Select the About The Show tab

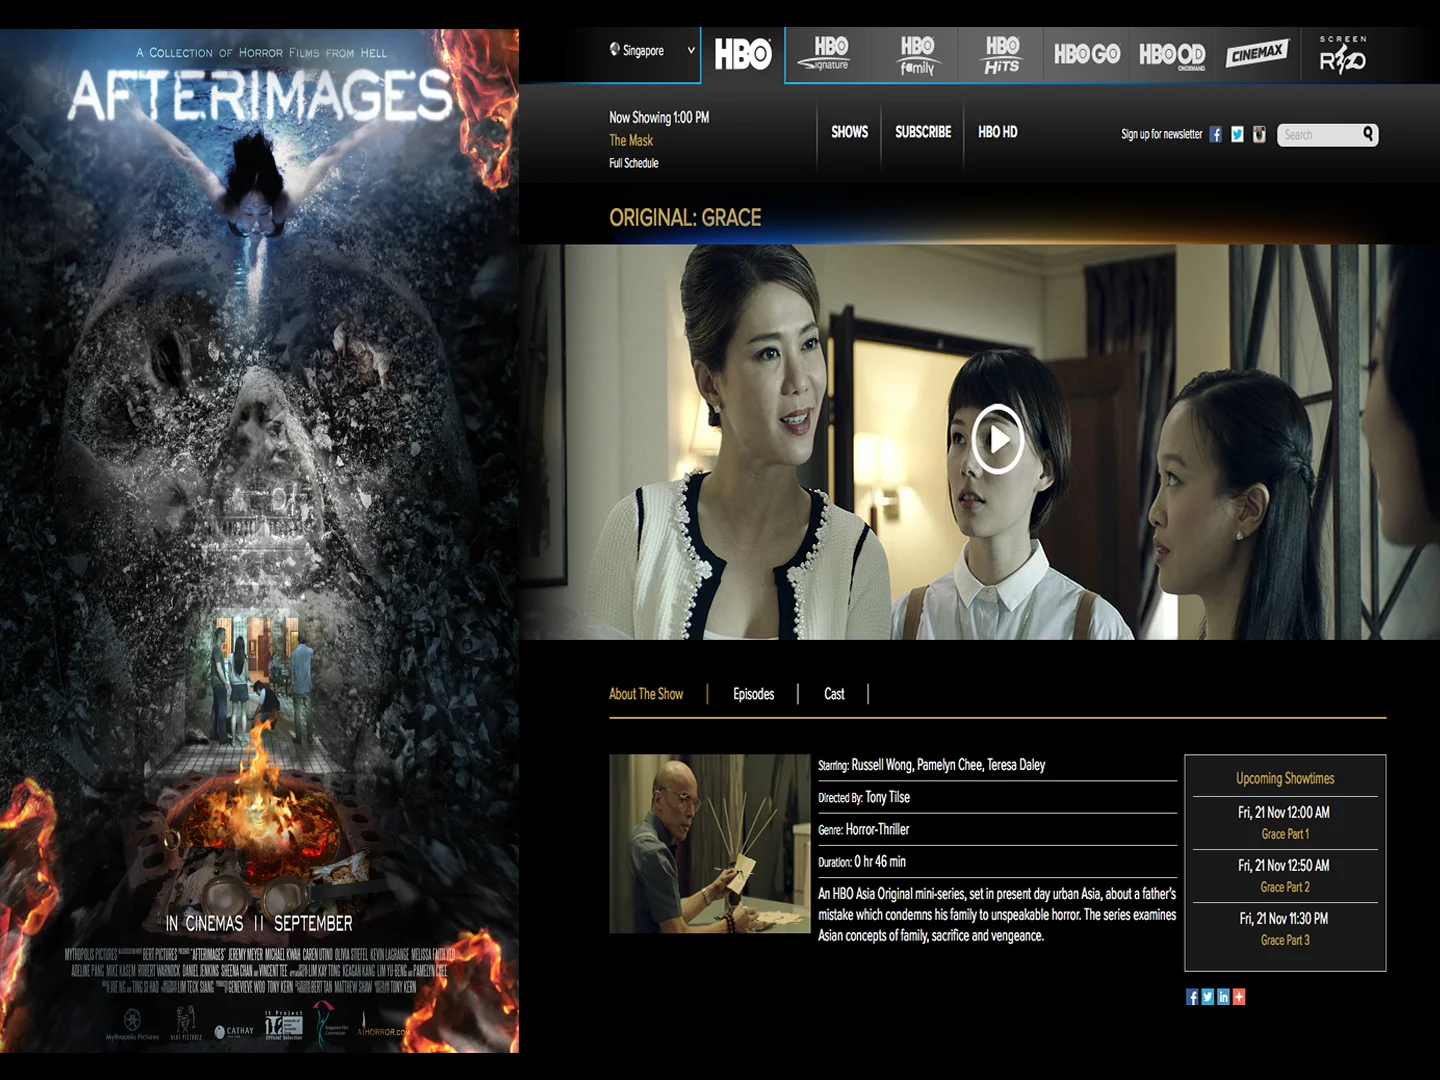click(x=646, y=694)
